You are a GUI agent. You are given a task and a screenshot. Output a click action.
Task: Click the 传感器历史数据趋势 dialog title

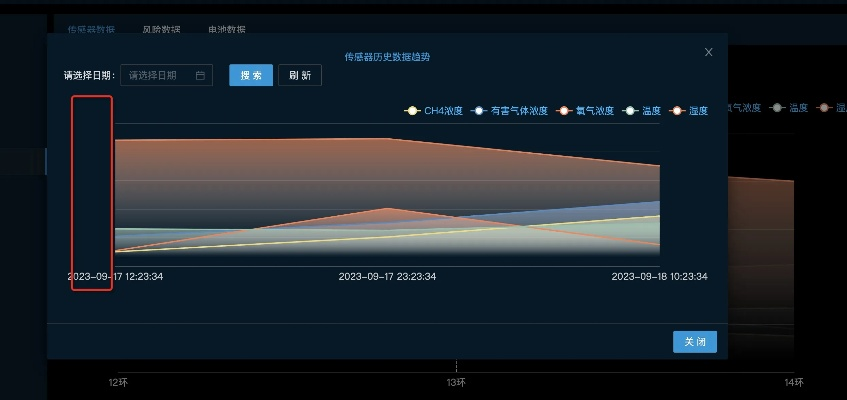[x=387, y=57]
